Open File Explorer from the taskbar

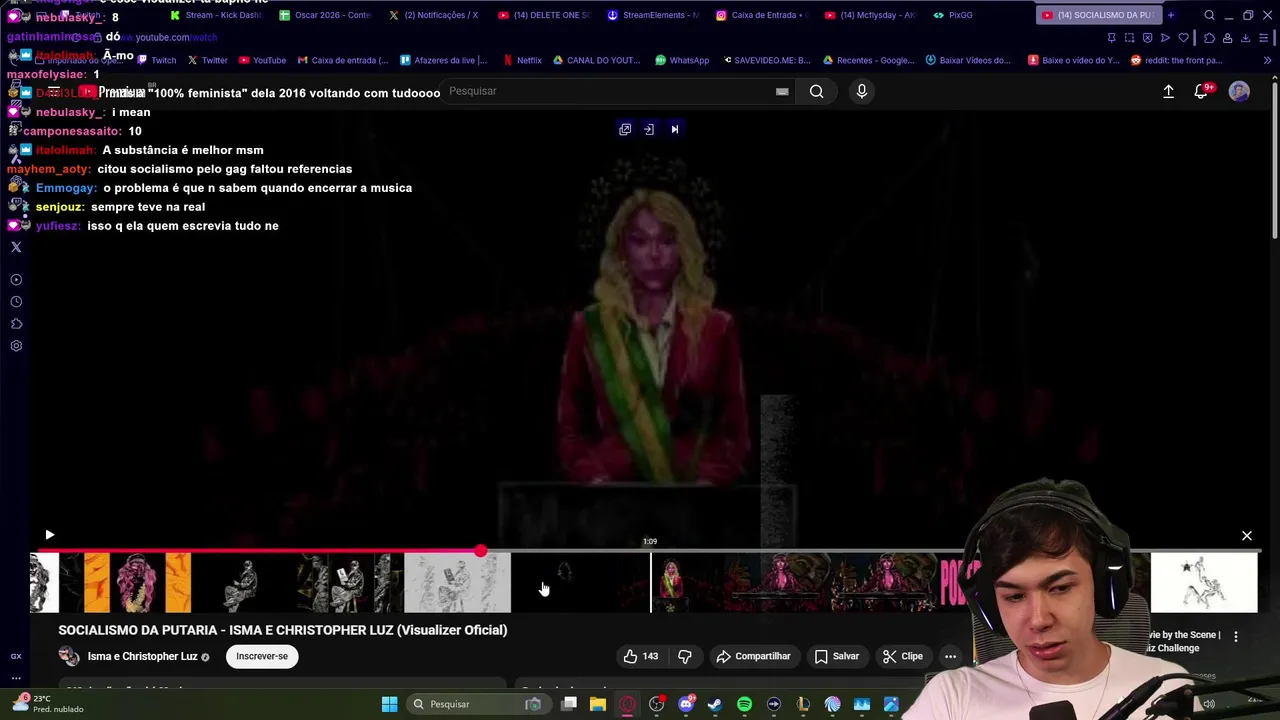coord(598,704)
